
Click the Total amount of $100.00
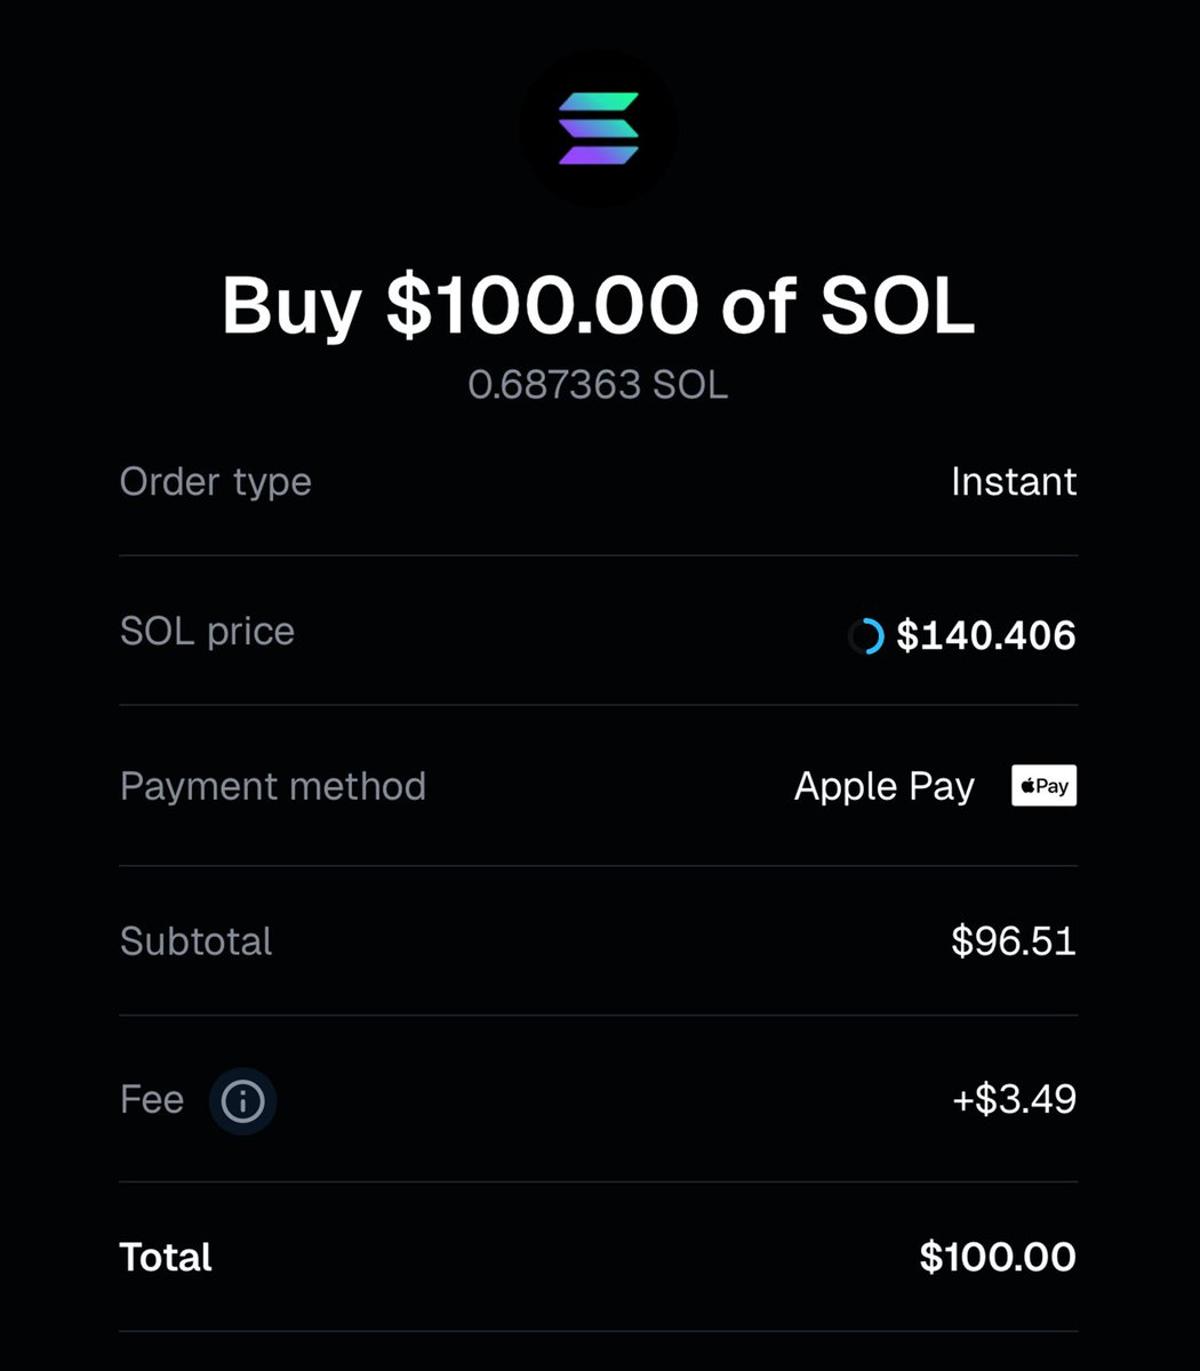tap(997, 1256)
